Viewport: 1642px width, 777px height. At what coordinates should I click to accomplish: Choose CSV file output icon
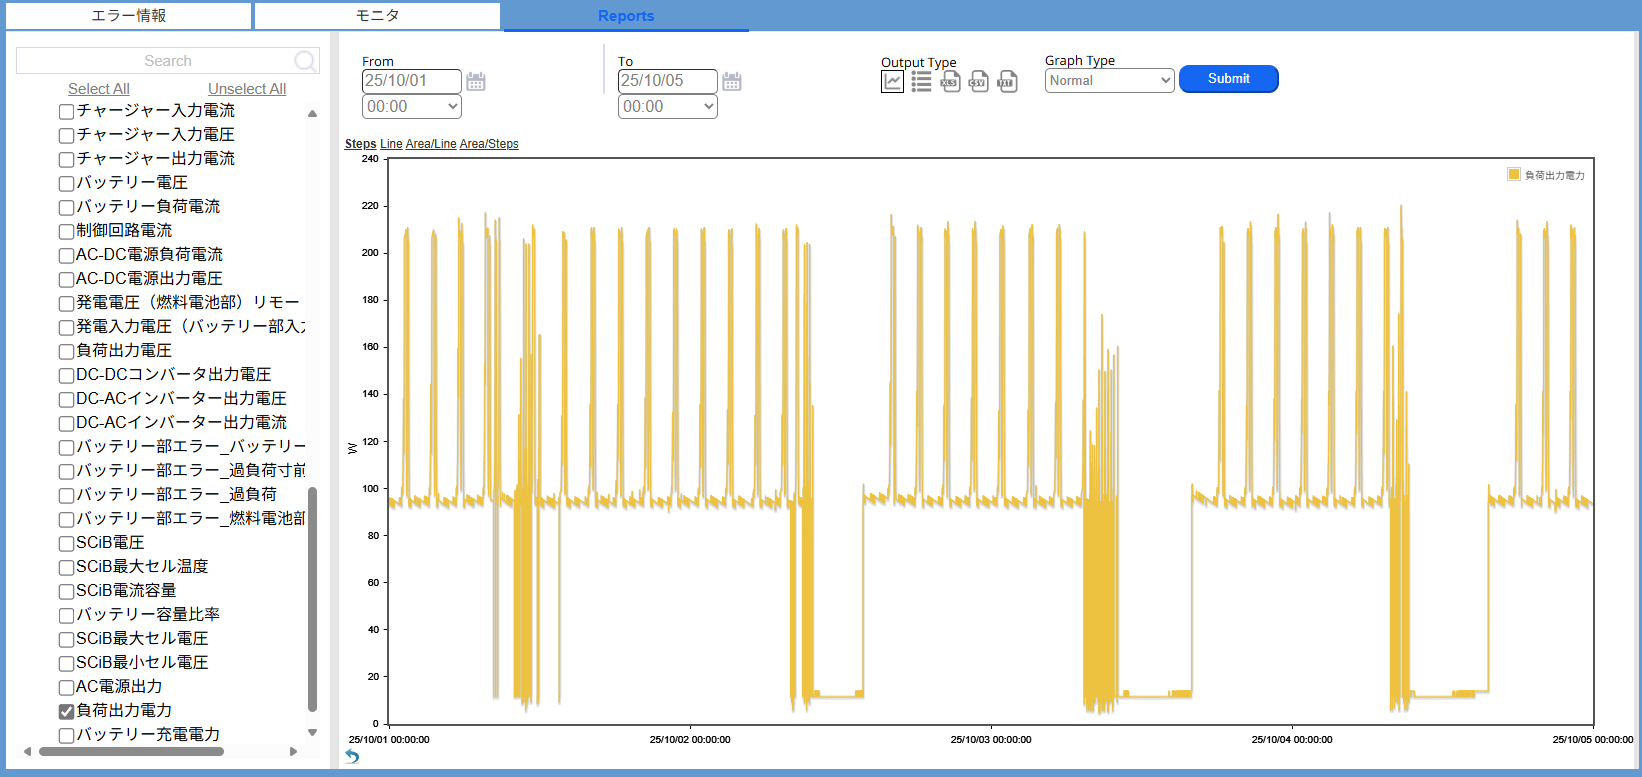click(979, 82)
